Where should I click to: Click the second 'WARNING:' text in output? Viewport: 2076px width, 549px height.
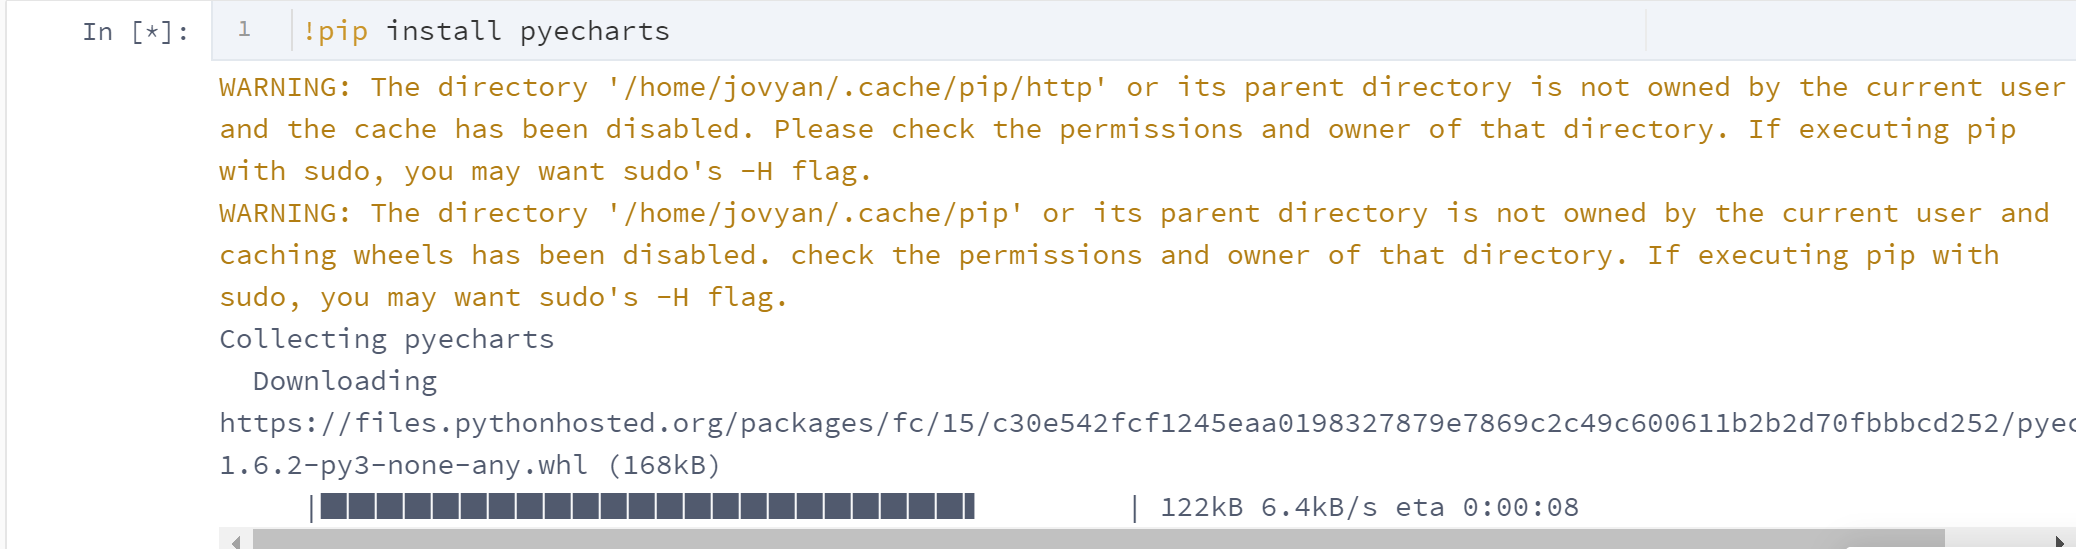pyautogui.click(x=286, y=213)
